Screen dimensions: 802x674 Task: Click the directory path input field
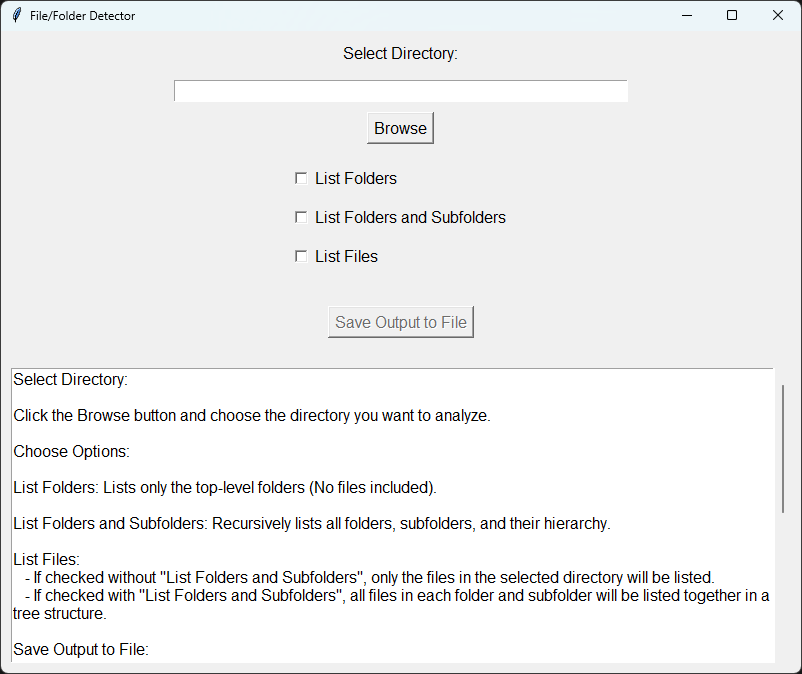[x=400, y=91]
